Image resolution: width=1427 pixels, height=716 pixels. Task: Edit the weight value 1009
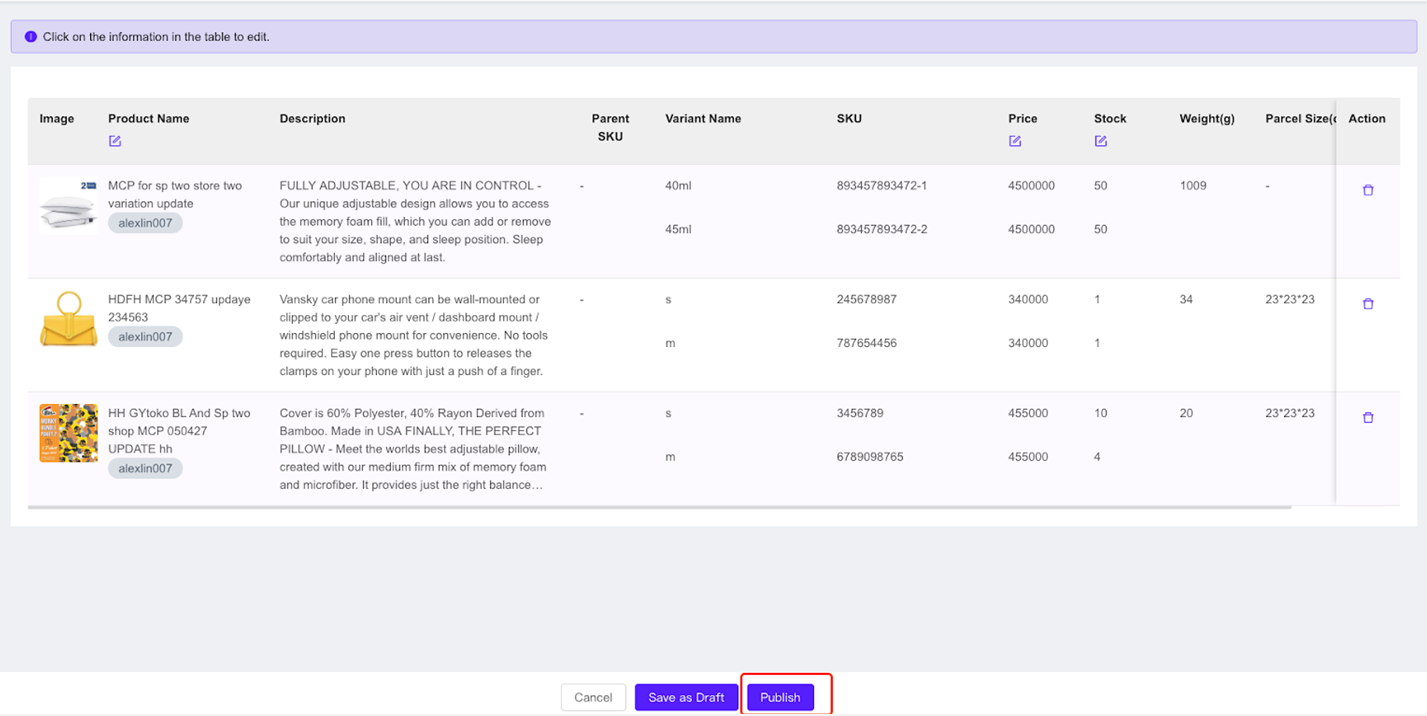click(1193, 186)
